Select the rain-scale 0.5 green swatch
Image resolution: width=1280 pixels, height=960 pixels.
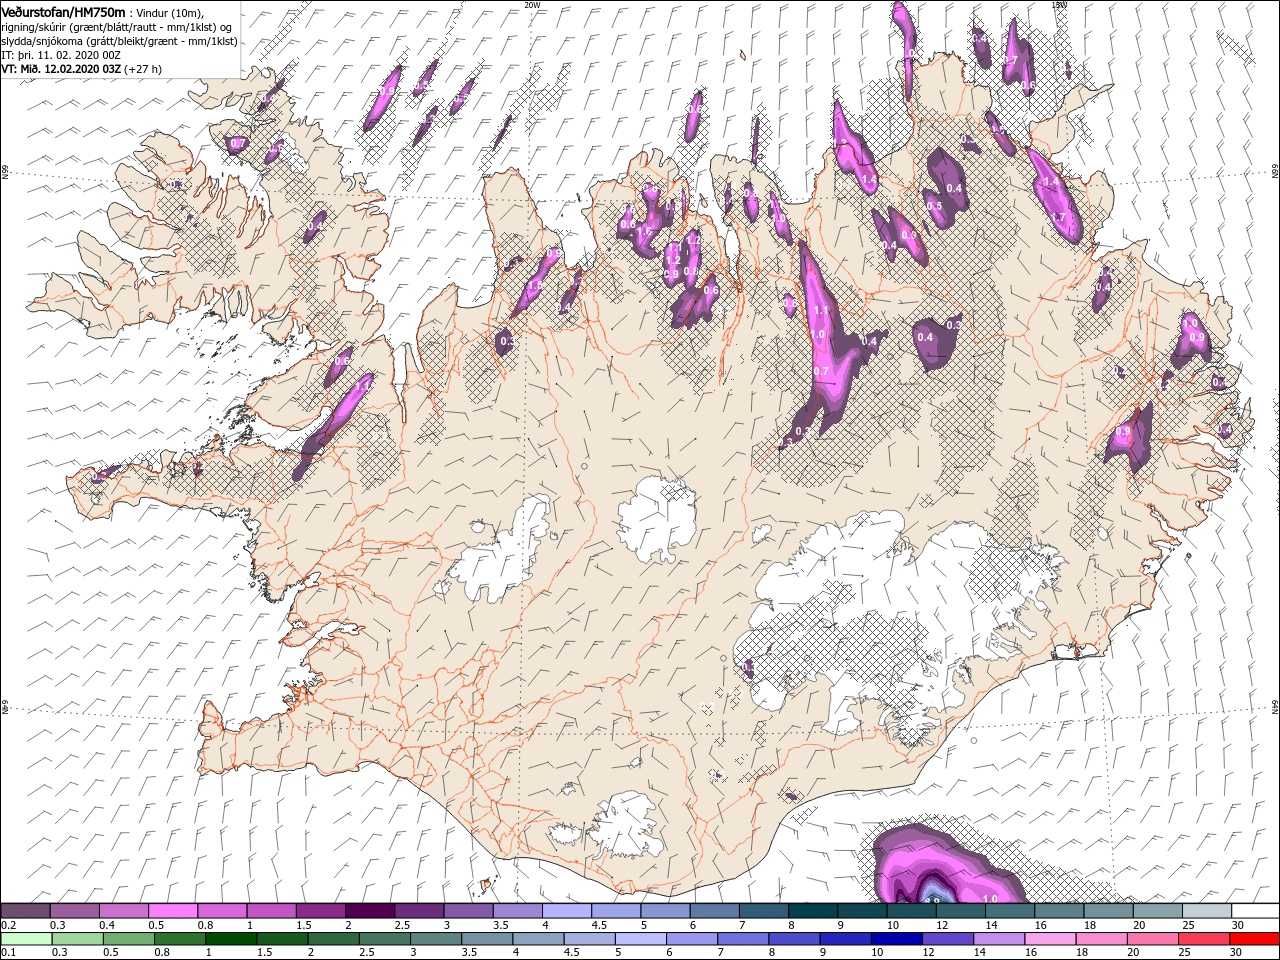128,938
